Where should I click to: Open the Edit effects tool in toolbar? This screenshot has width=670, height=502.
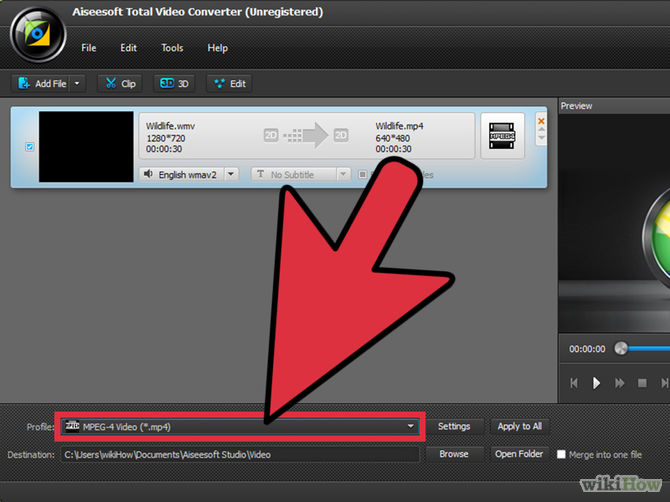click(x=230, y=83)
